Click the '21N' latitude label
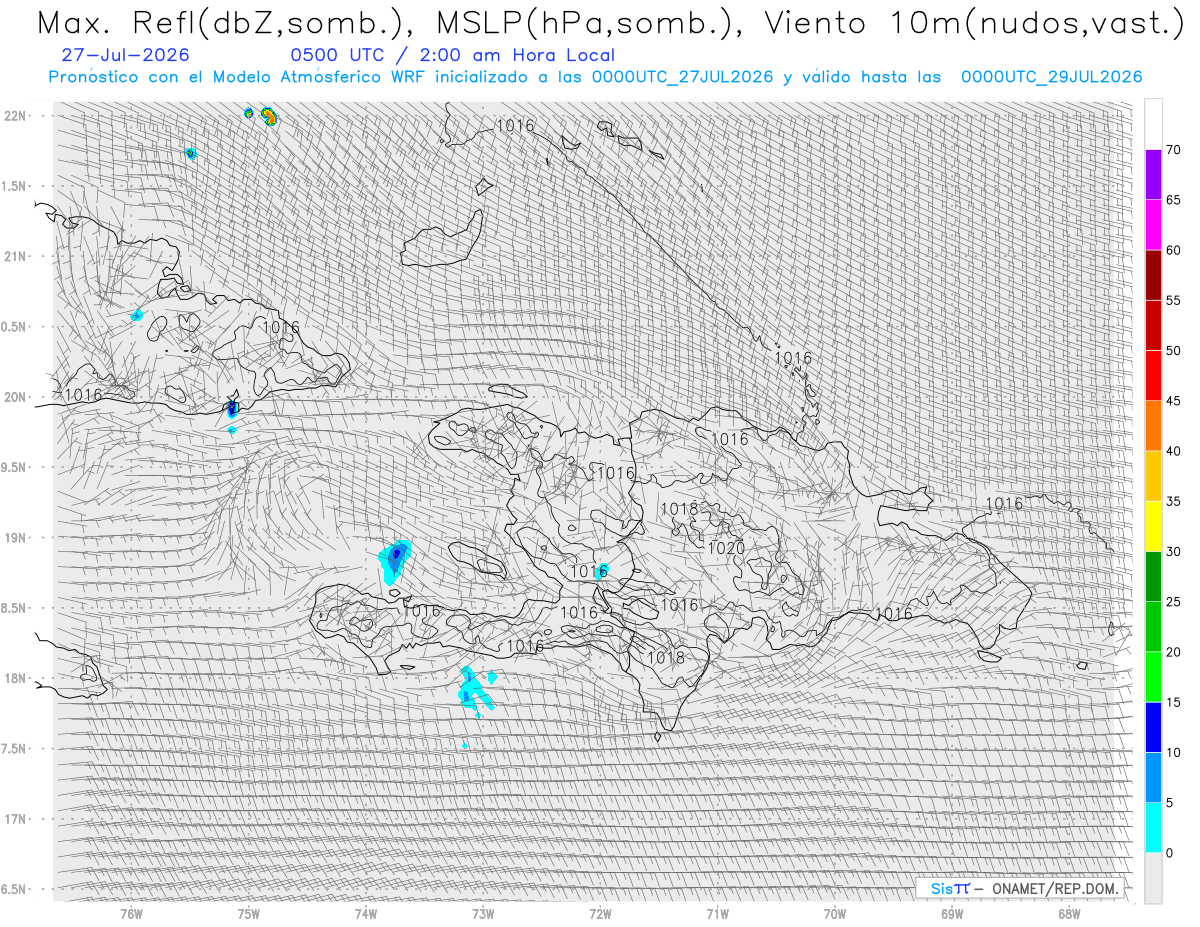The width and height of the screenshot is (1200, 927). tap(15, 256)
